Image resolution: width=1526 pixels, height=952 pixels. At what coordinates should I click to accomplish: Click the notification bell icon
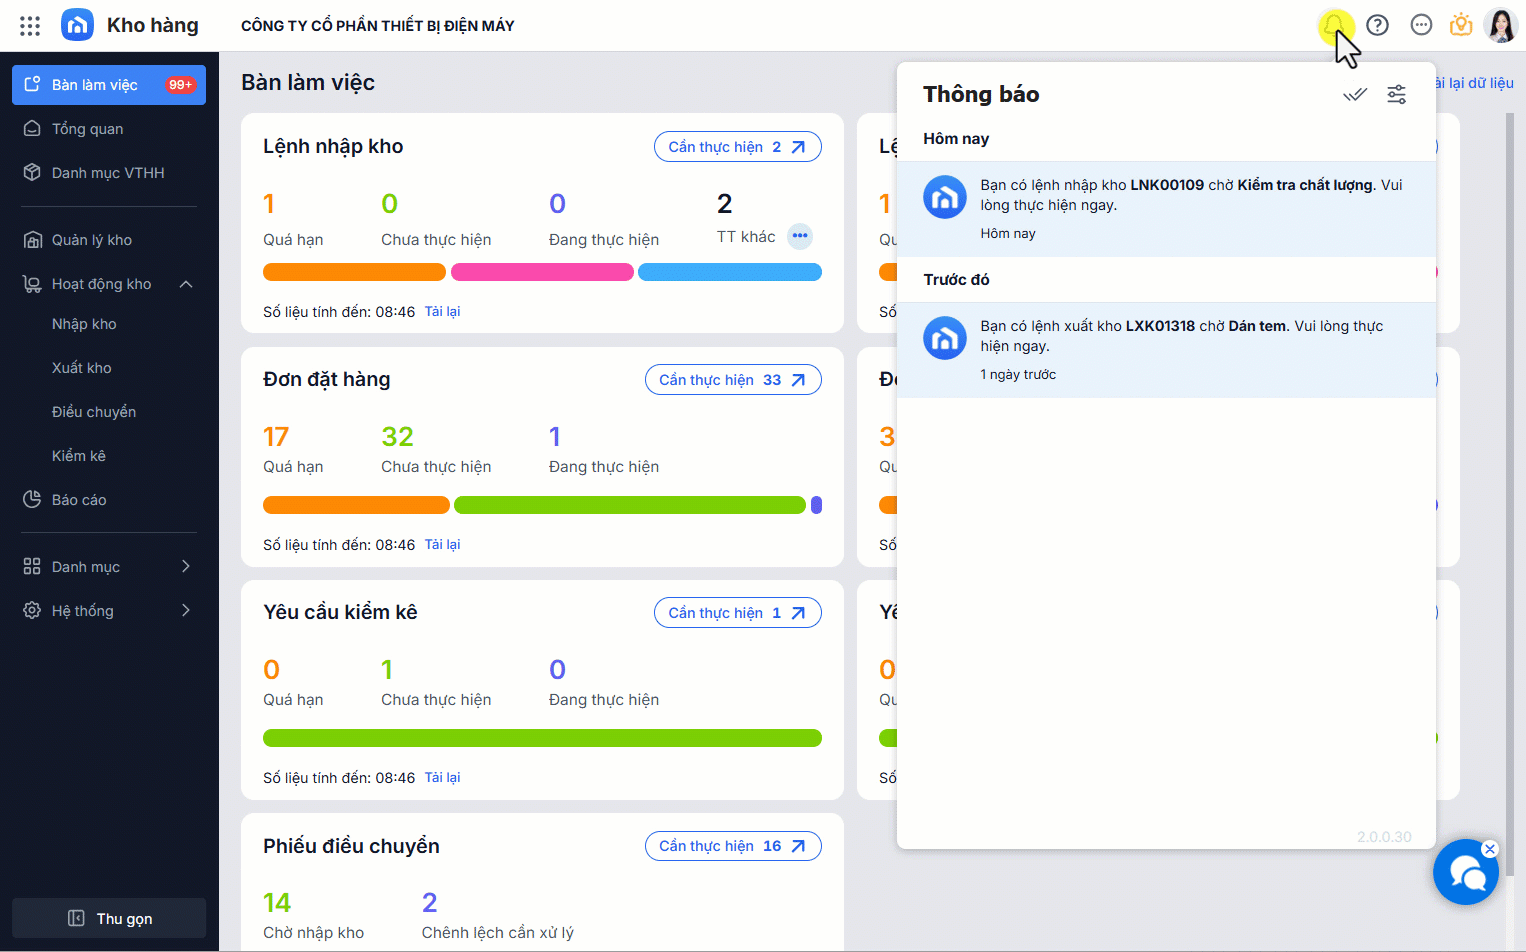pyautogui.click(x=1334, y=25)
